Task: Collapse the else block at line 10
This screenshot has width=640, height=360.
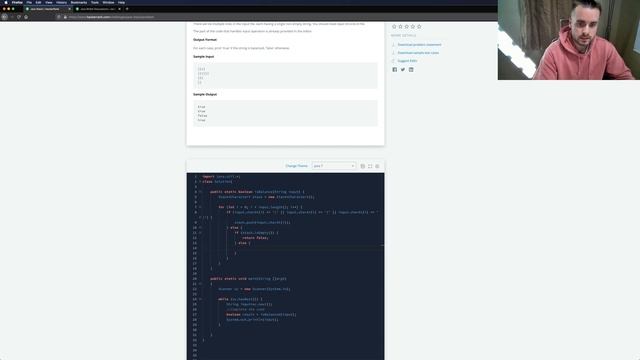Action: pos(200,228)
